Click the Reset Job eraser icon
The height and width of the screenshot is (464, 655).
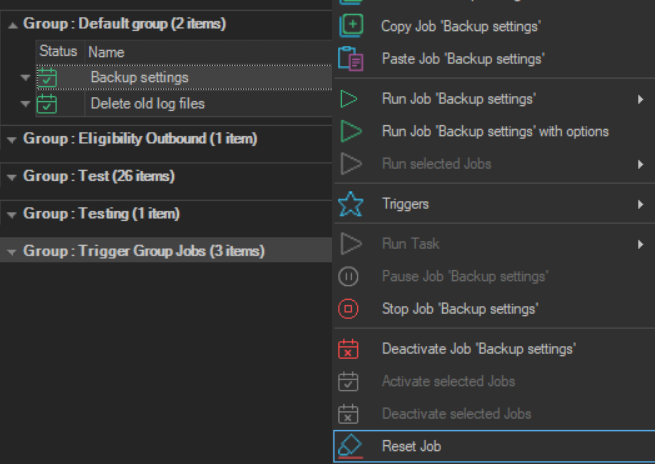click(349, 446)
